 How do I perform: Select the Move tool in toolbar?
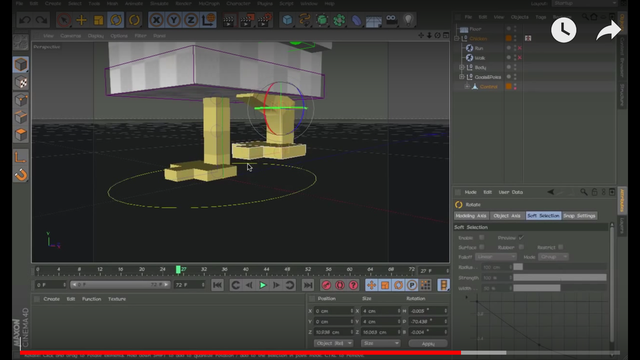[81, 20]
